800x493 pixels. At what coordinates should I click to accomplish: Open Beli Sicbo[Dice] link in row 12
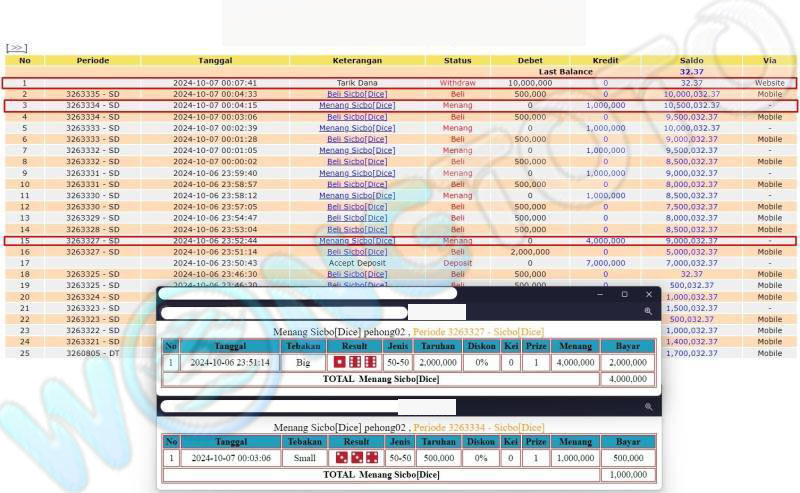point(357,207)
